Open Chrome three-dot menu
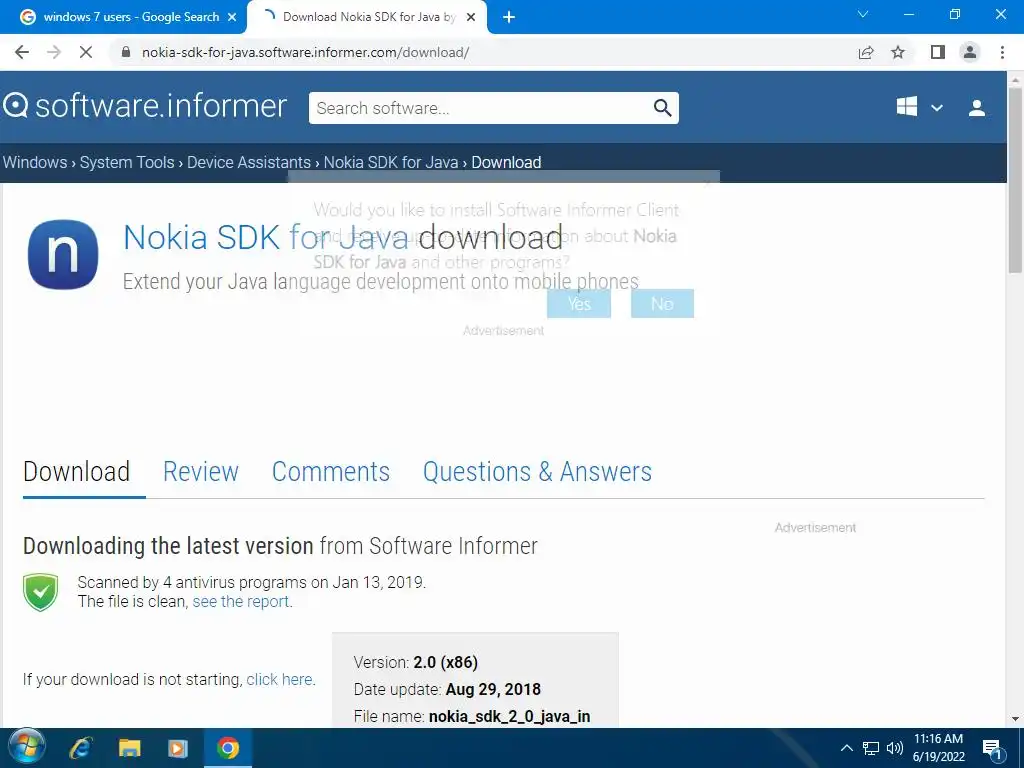 (x=1002, y=52)
